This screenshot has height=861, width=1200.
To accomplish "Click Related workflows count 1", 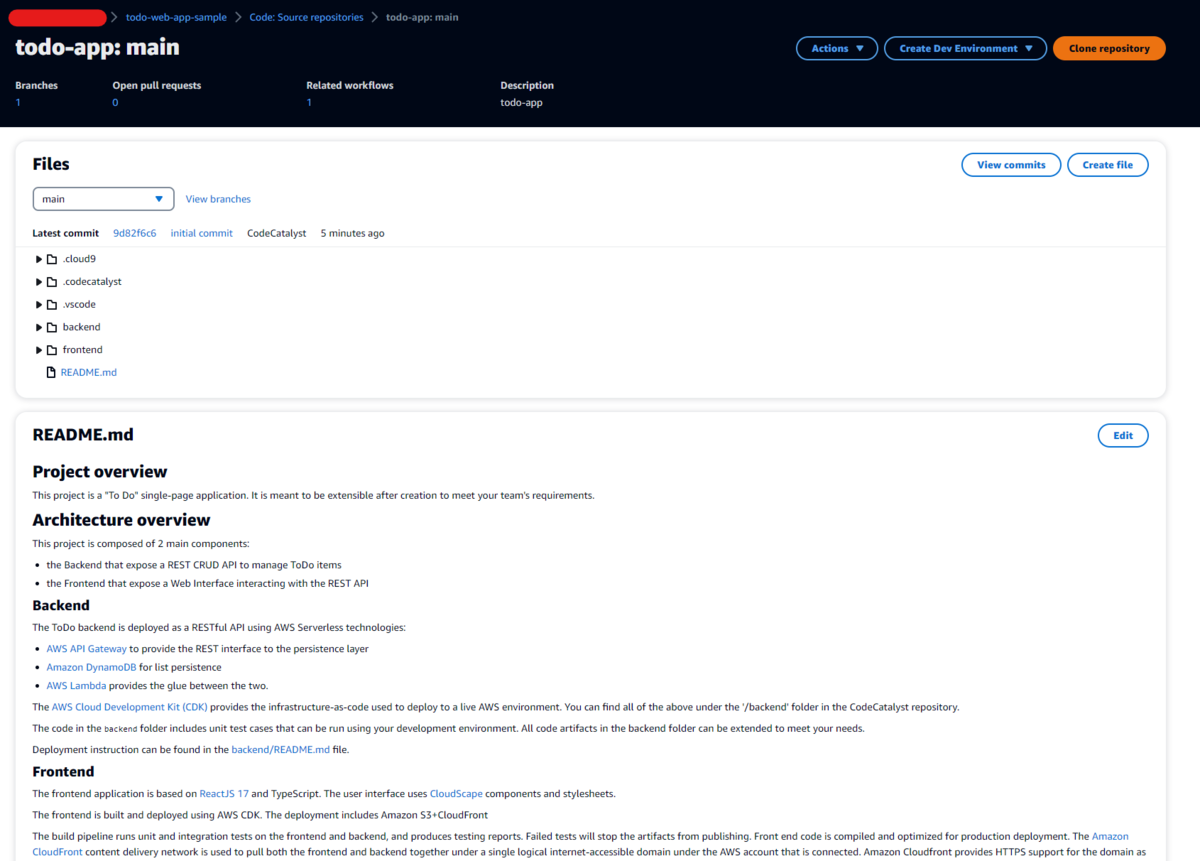I will pos(309,102).
